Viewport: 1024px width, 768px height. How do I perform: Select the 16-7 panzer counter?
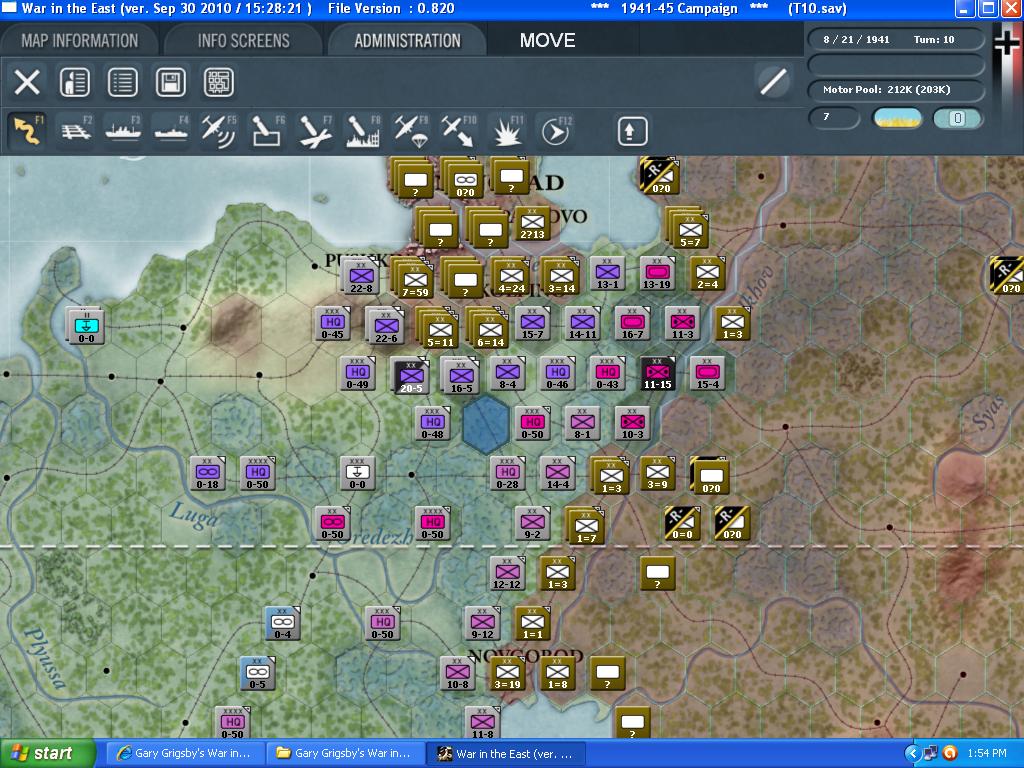(x=632, y=324)
